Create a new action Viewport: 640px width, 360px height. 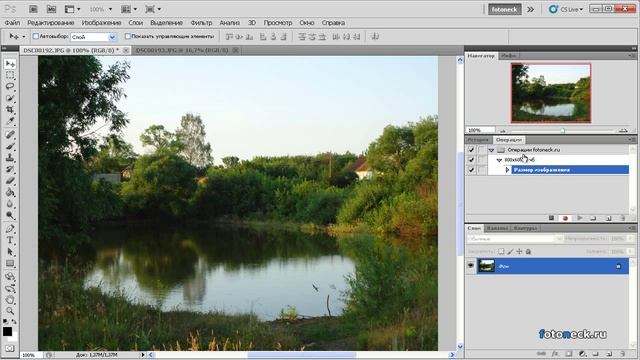click(608, 218)
